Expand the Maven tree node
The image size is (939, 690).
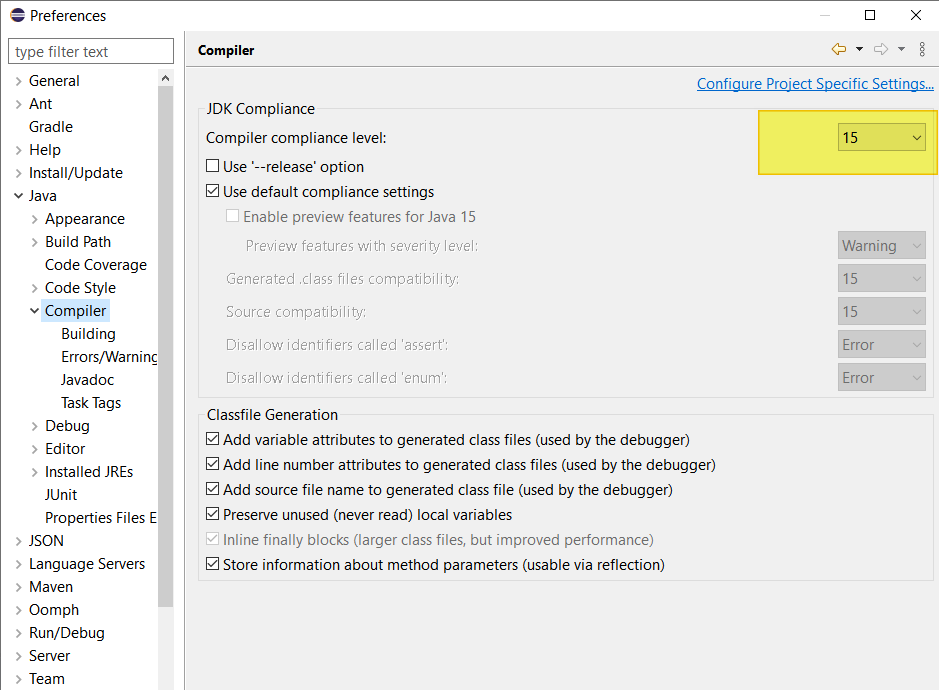(19, 587)
